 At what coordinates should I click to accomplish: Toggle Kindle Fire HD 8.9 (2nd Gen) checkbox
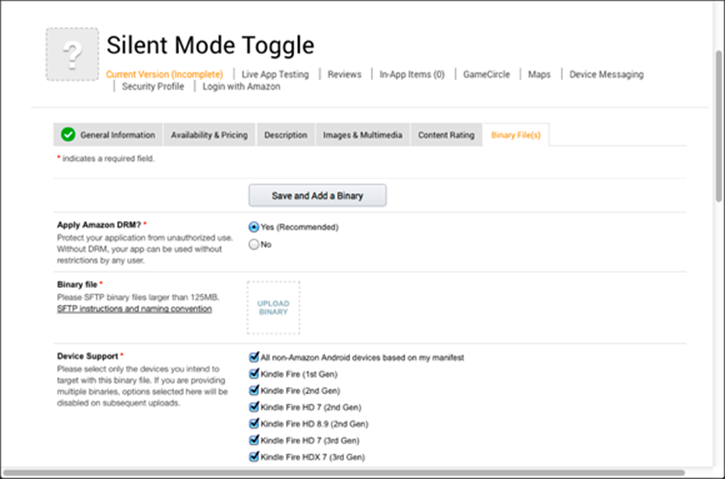tap(253, 424)
